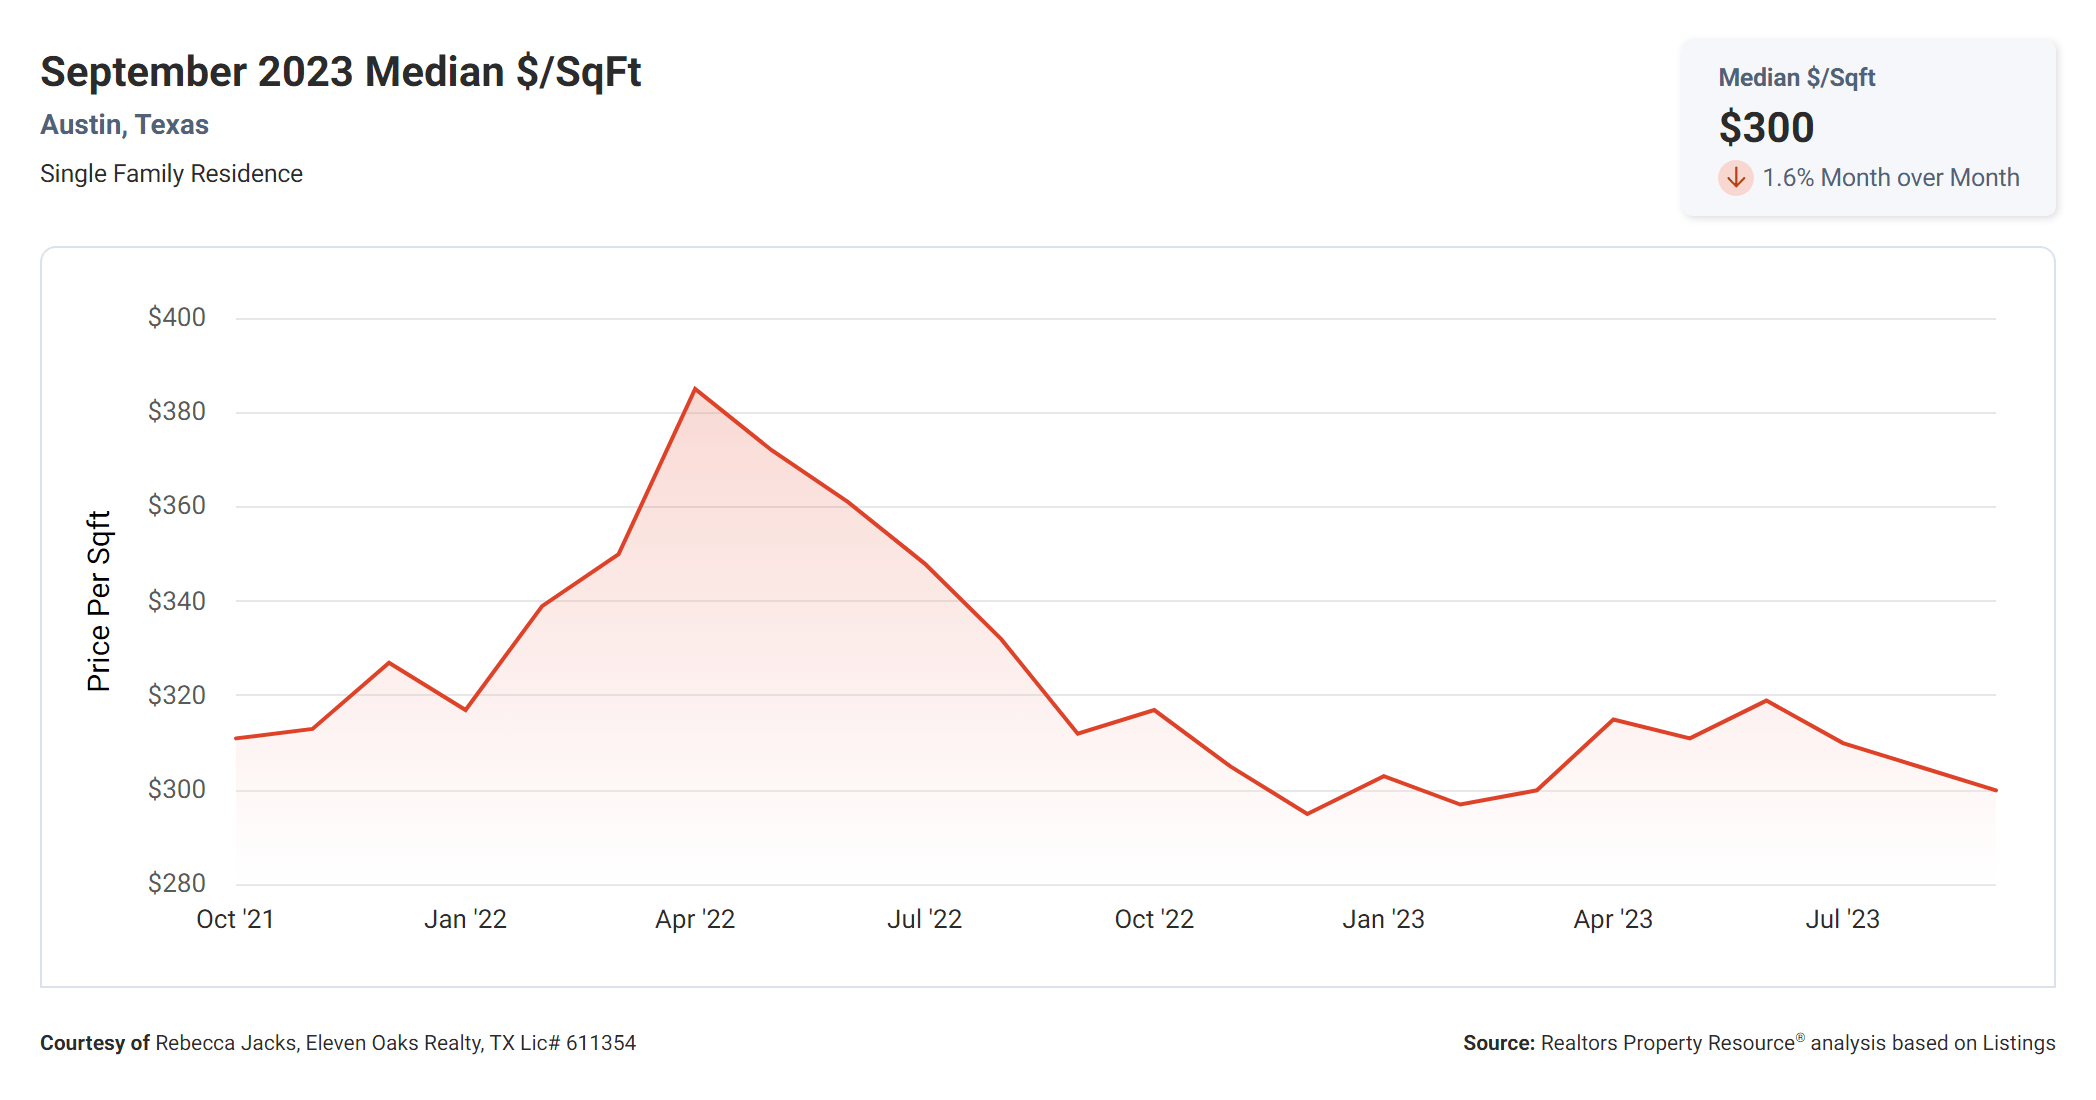The height and width of the screenshot is (1100, 2096).
Task: Click the vertical "Price Per Sqft" axis title
Action: pyautogui.click(x=99, y=601)
